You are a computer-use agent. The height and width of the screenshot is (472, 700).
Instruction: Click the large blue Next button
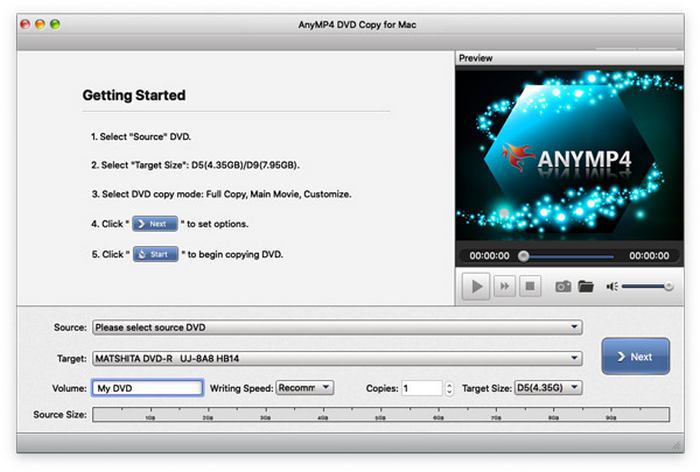635,357
